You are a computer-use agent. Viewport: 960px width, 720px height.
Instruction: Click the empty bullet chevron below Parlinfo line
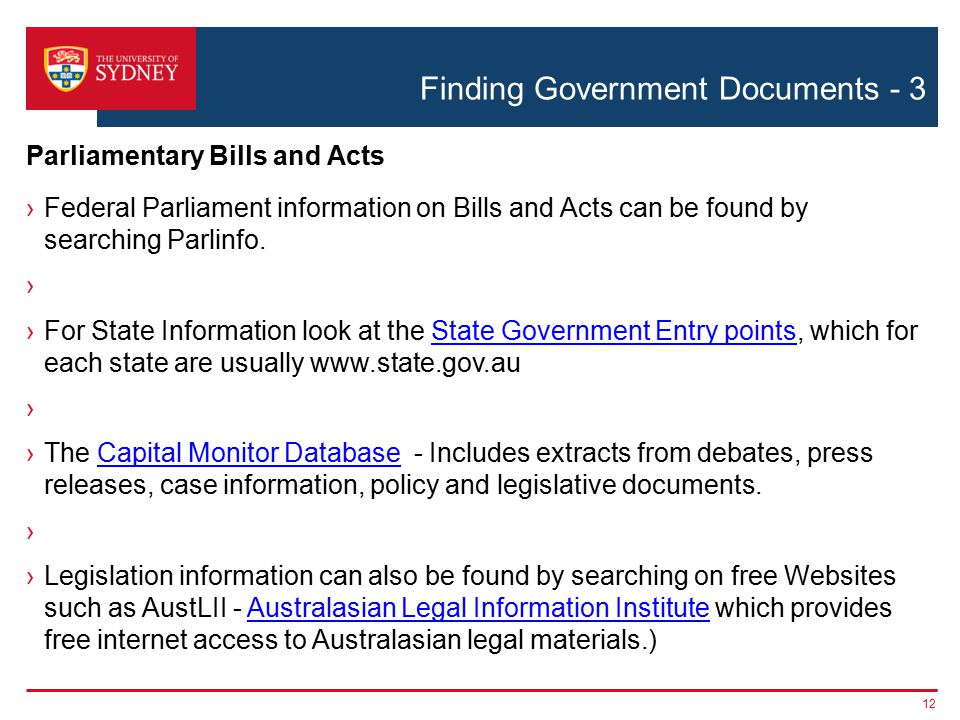click(30, 286)
